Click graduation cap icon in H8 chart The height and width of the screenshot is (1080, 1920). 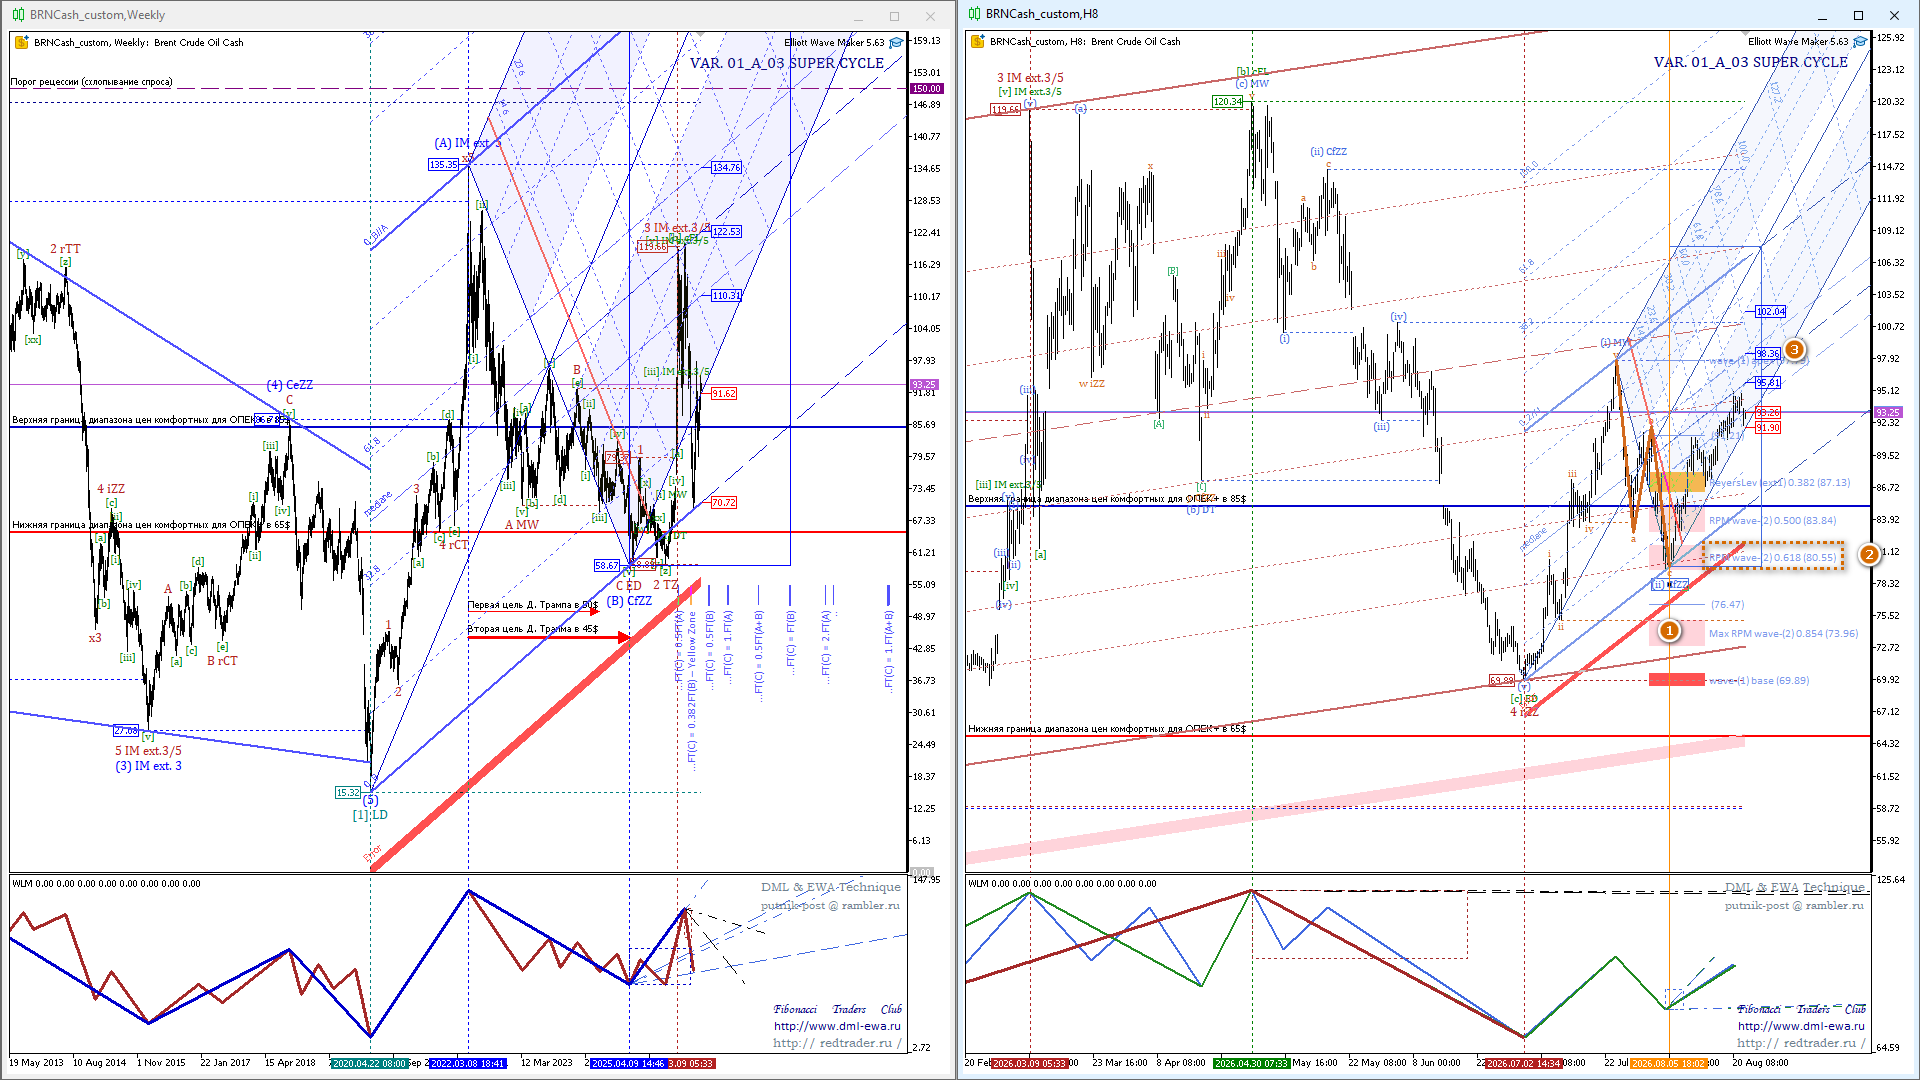point(1859,41)
